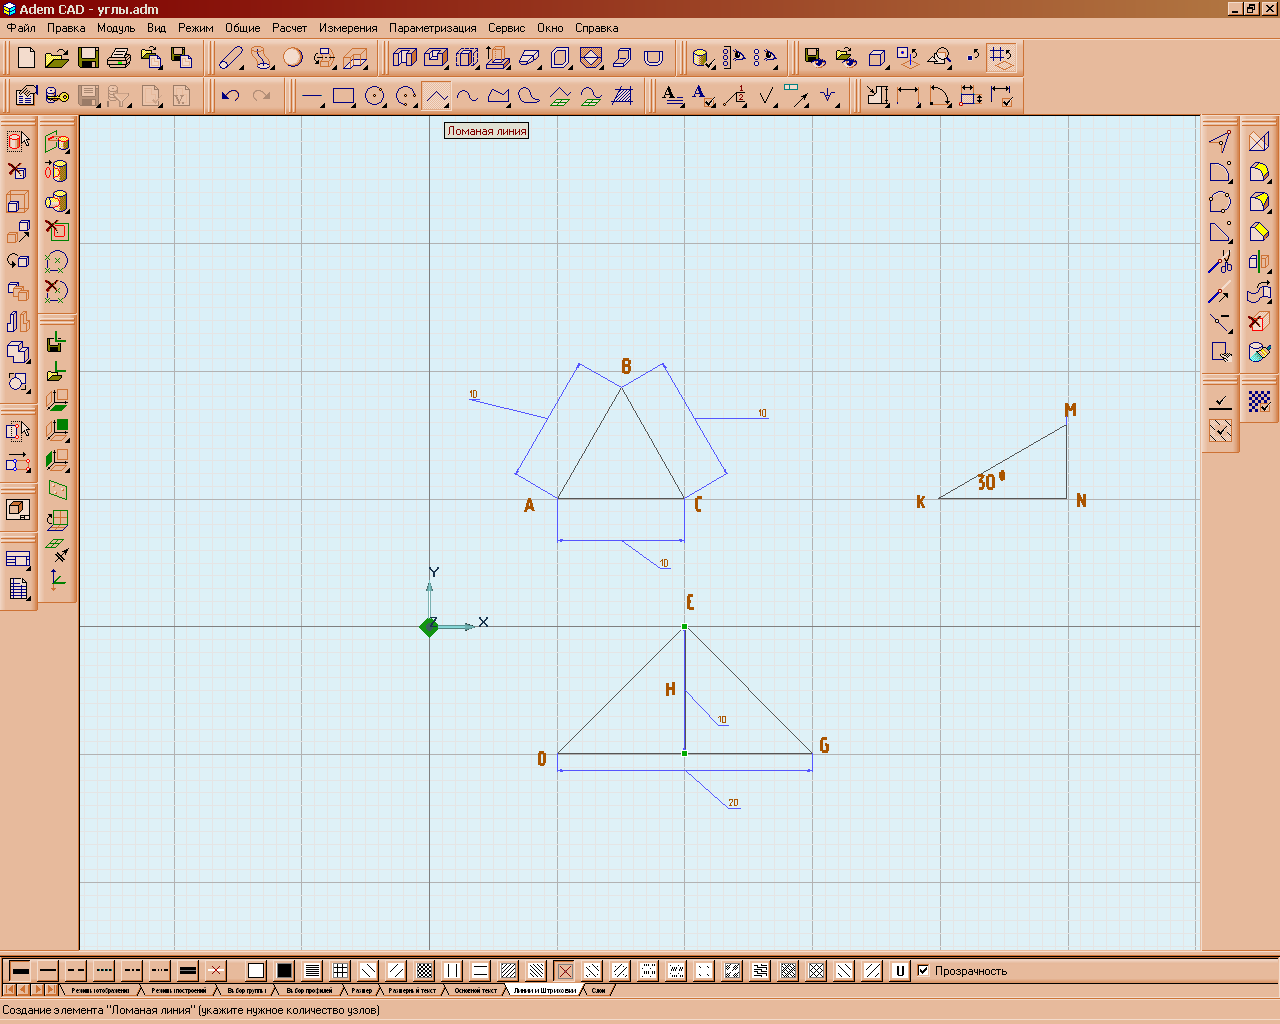Click the 3D view box icon in the left toolbar

pos(18,510)
